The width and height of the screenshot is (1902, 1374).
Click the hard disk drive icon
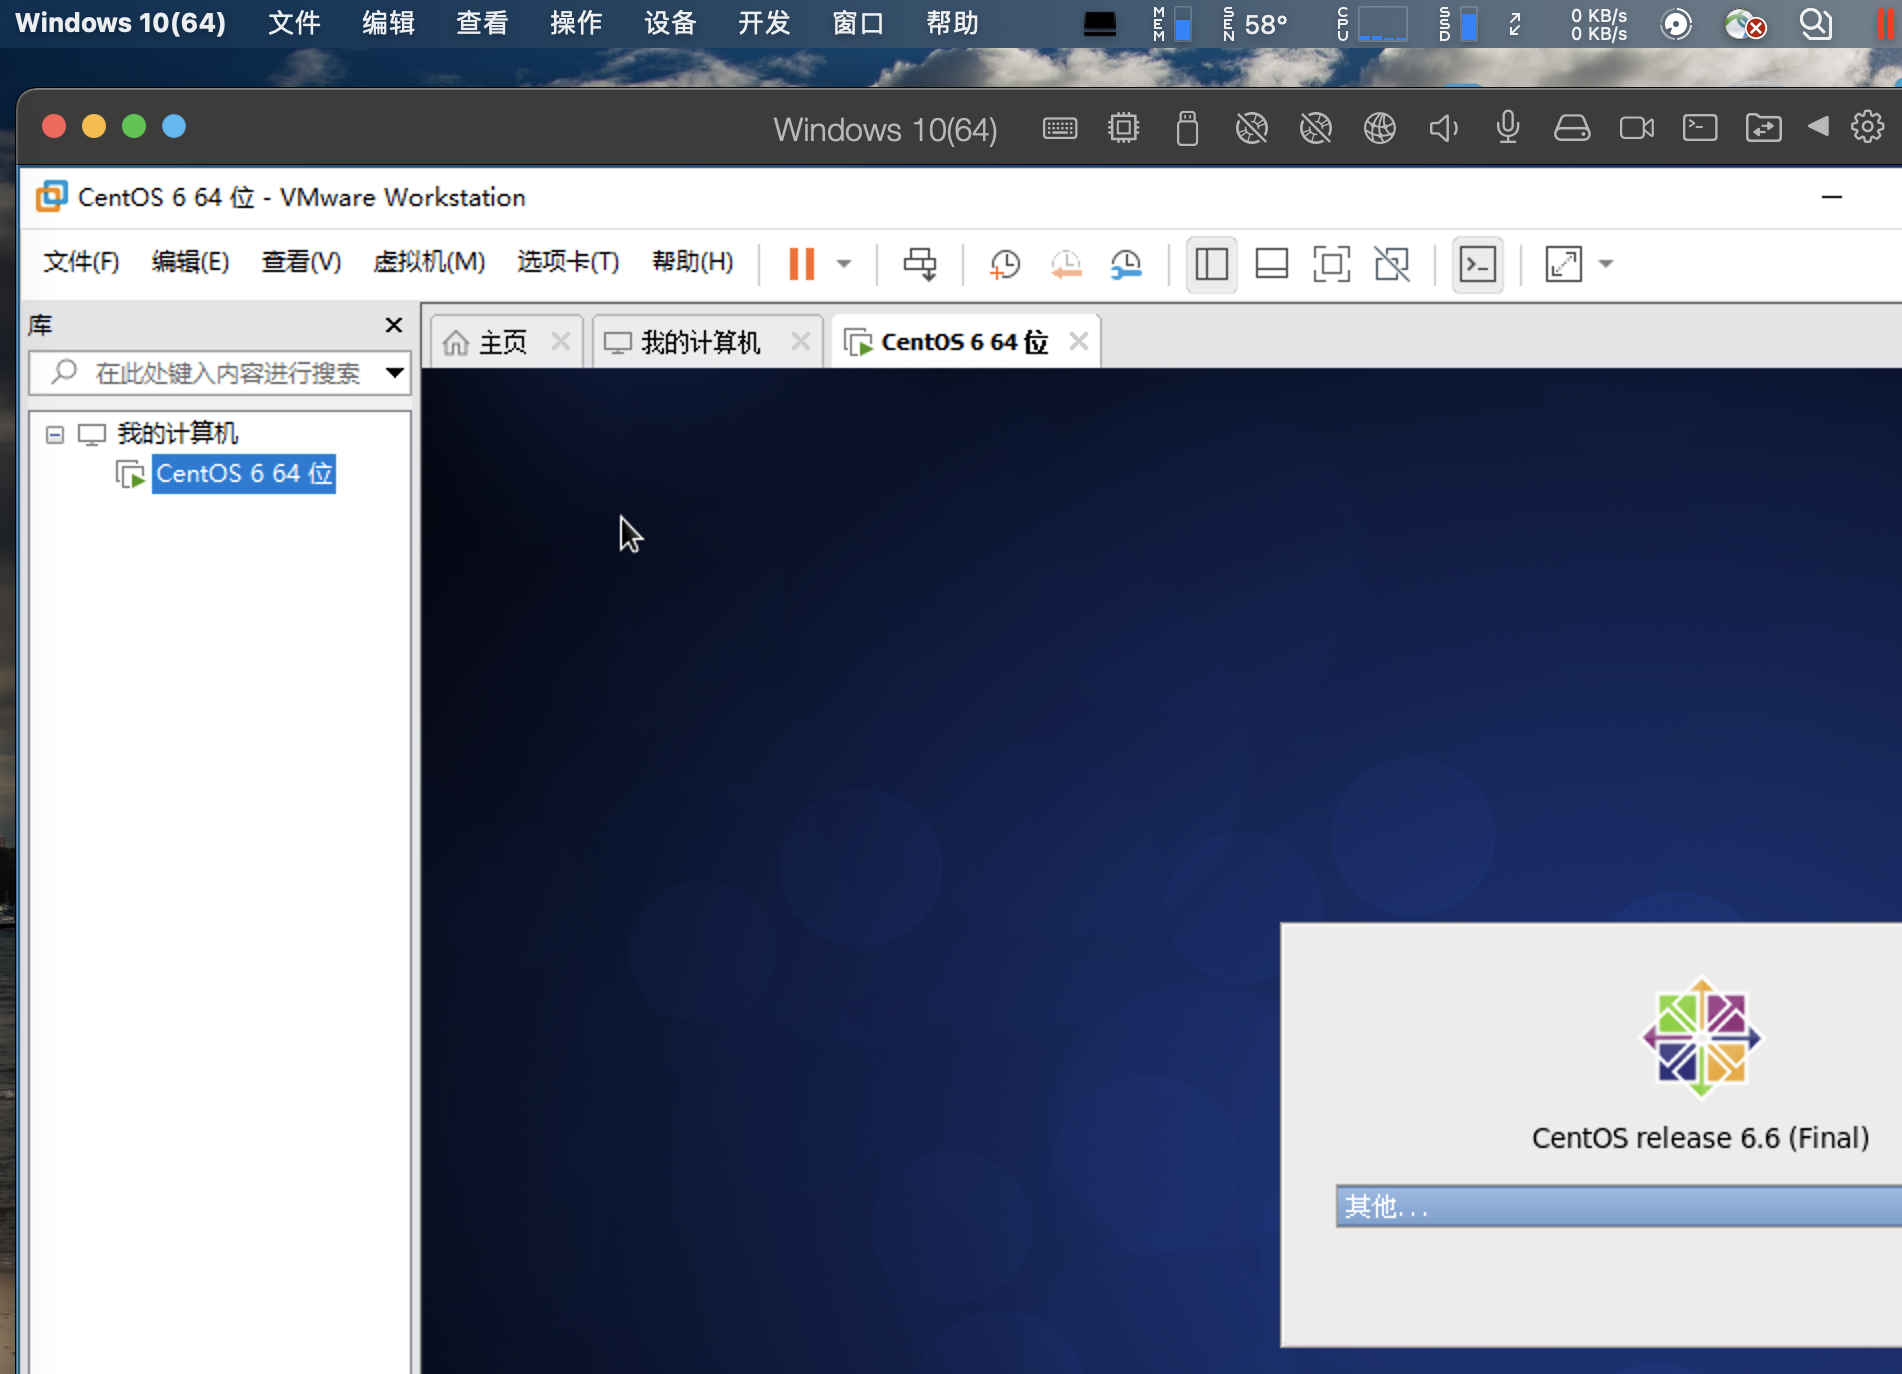(x=1572, y=128)
